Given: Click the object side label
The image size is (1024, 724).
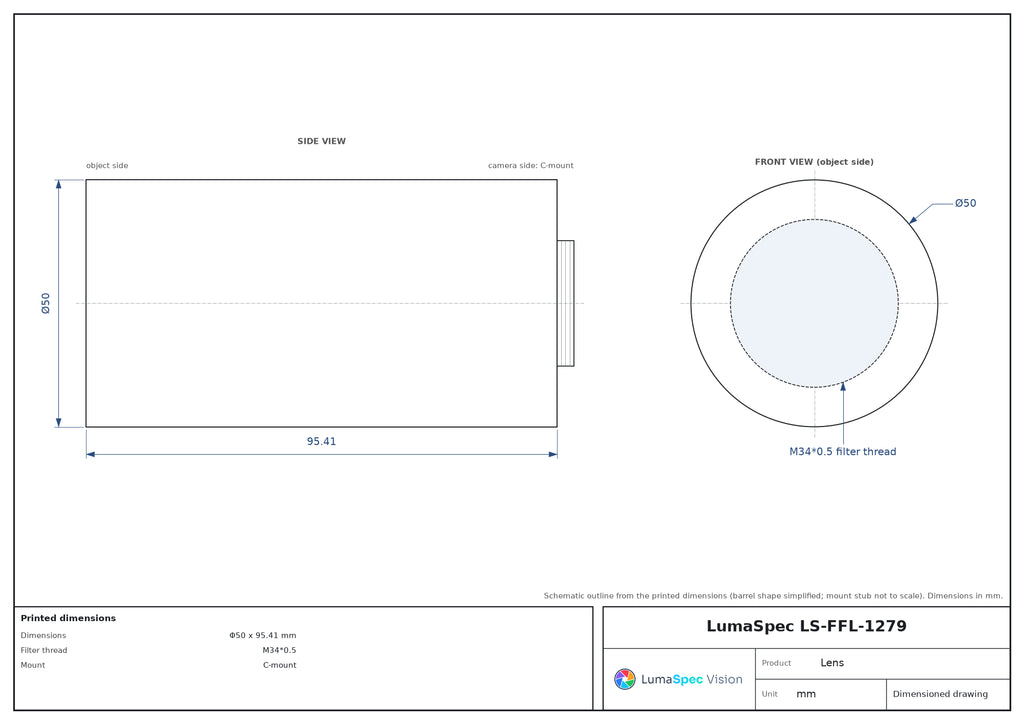Looking at the screenshot, I should (107, 166).
